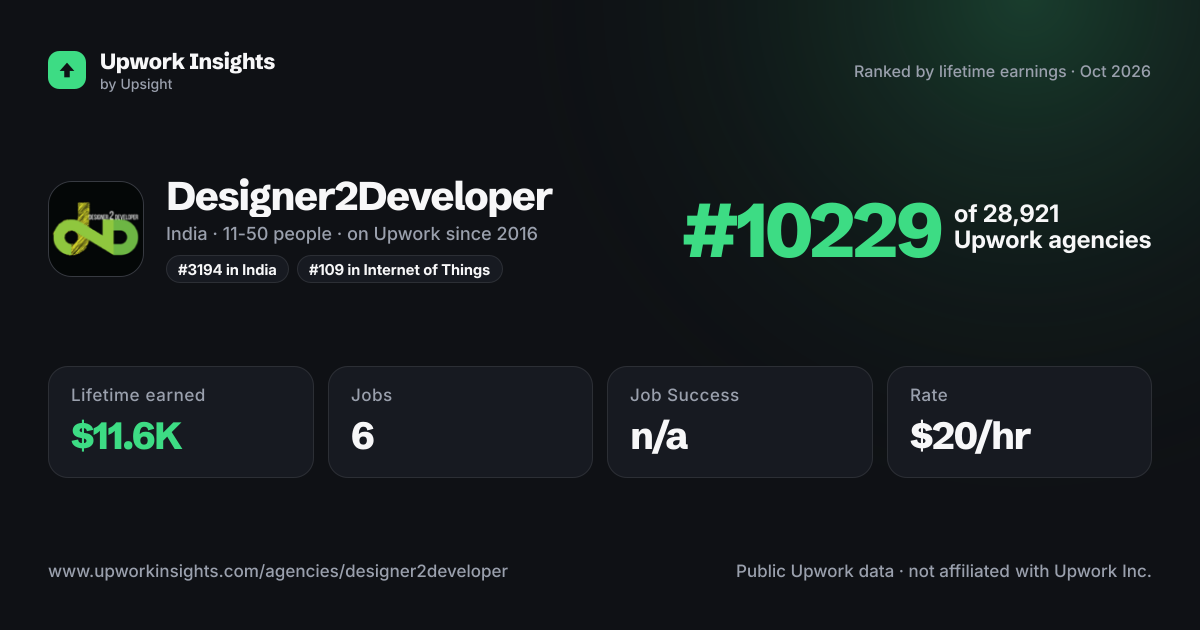
Task: Click the Designer2Developer agency name heading
Action: point(359,197)
